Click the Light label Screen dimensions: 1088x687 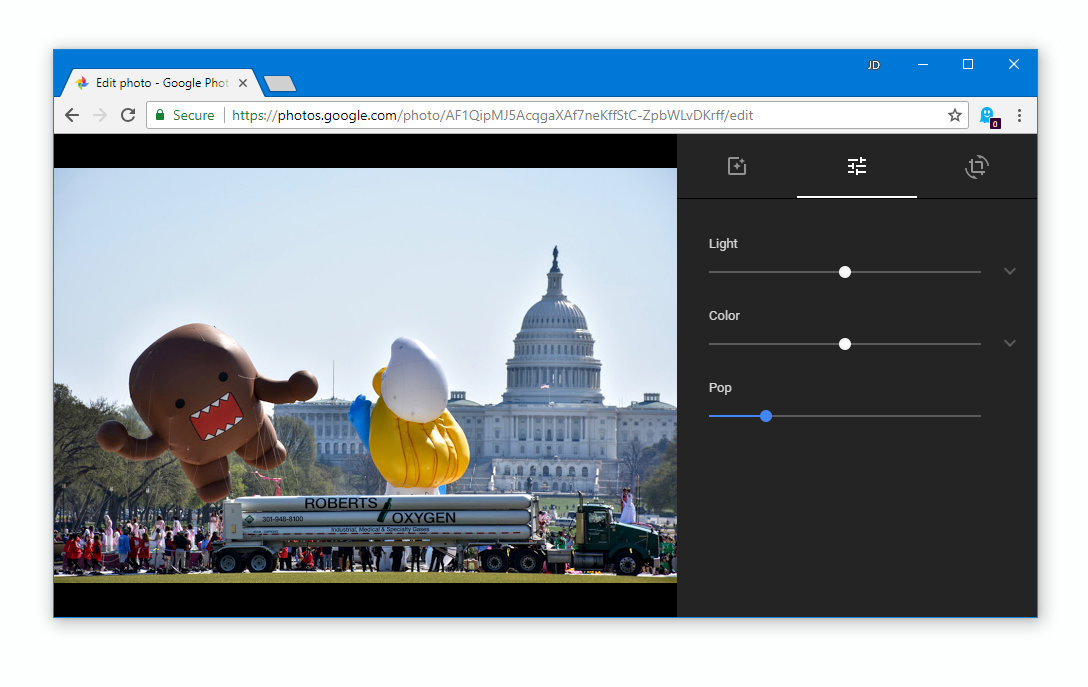(x=722, y=244)
